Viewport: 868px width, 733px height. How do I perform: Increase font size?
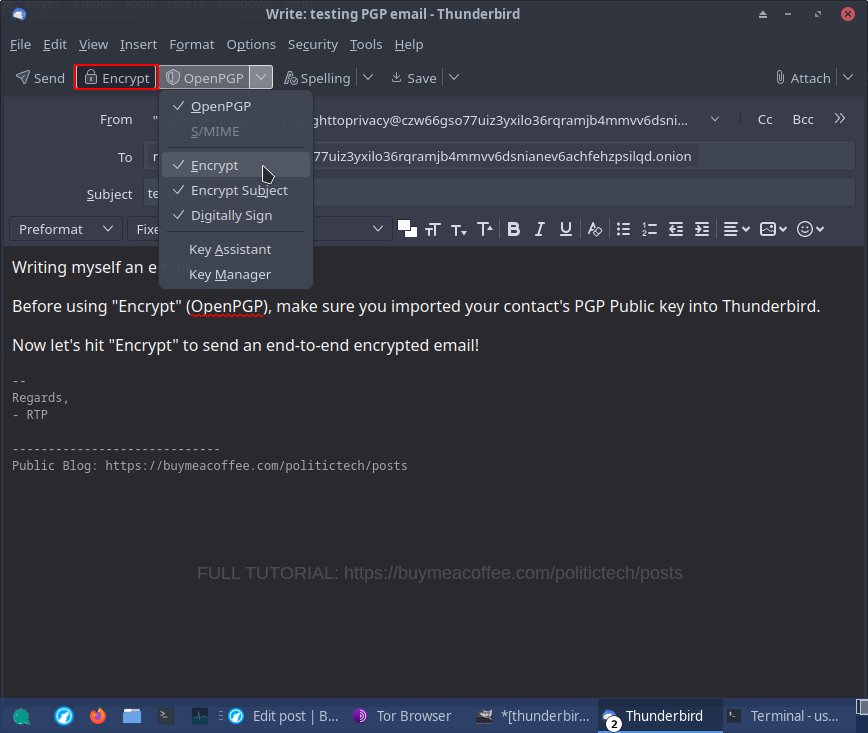tap(485, 229)
